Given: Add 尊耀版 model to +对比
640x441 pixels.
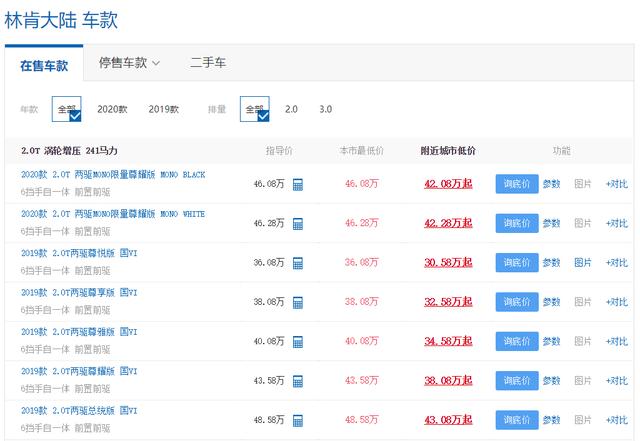Looking at the screenshot, I should (617, 381).
